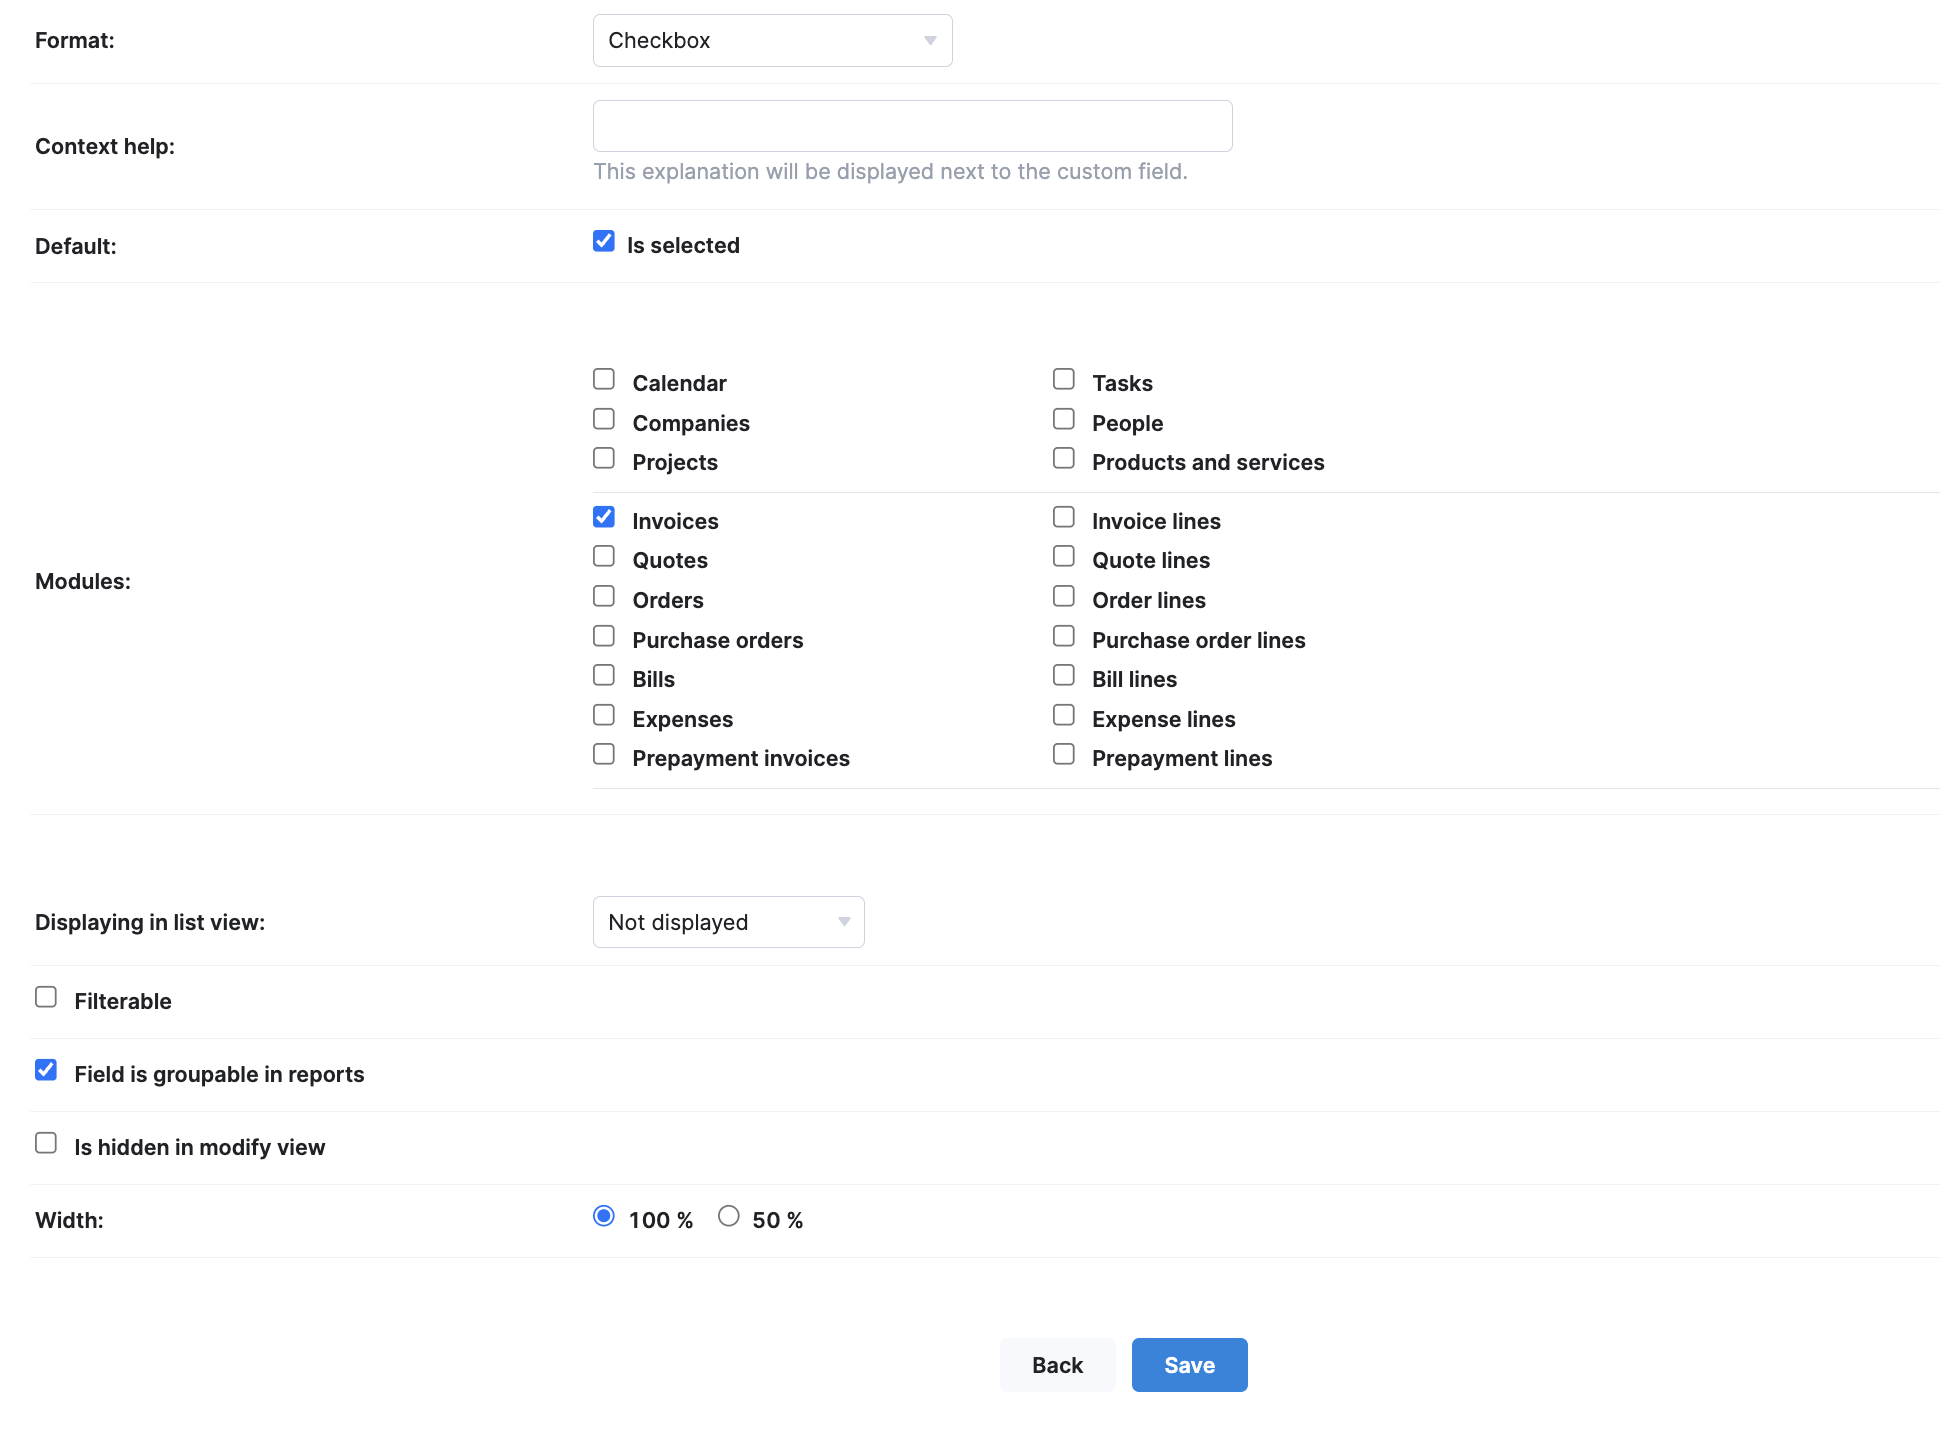Open the Displaying in list view dropdown
The height and width of the screenshot is (1430, 1940).
728,922
